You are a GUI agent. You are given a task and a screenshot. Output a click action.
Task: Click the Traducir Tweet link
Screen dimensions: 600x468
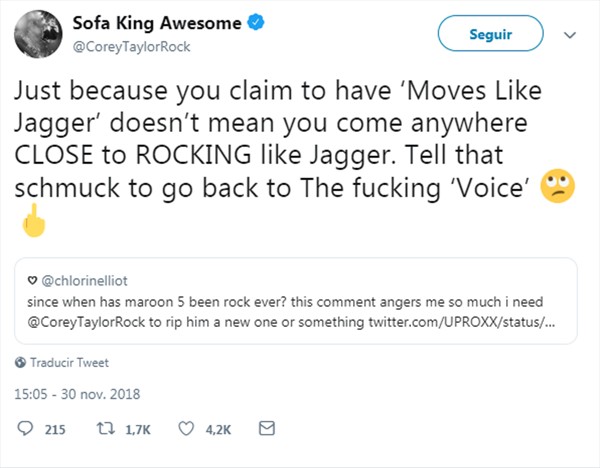[x=69, y=362]
